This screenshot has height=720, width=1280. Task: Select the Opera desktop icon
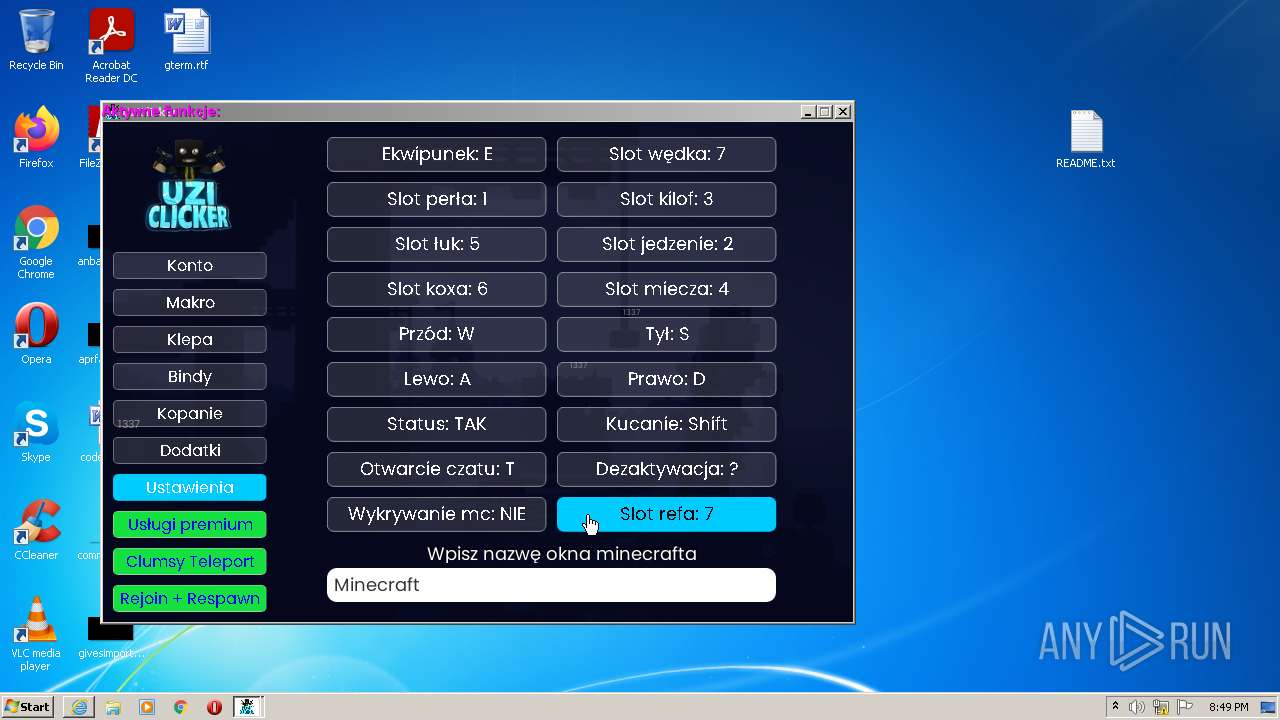tap(36, 334)
